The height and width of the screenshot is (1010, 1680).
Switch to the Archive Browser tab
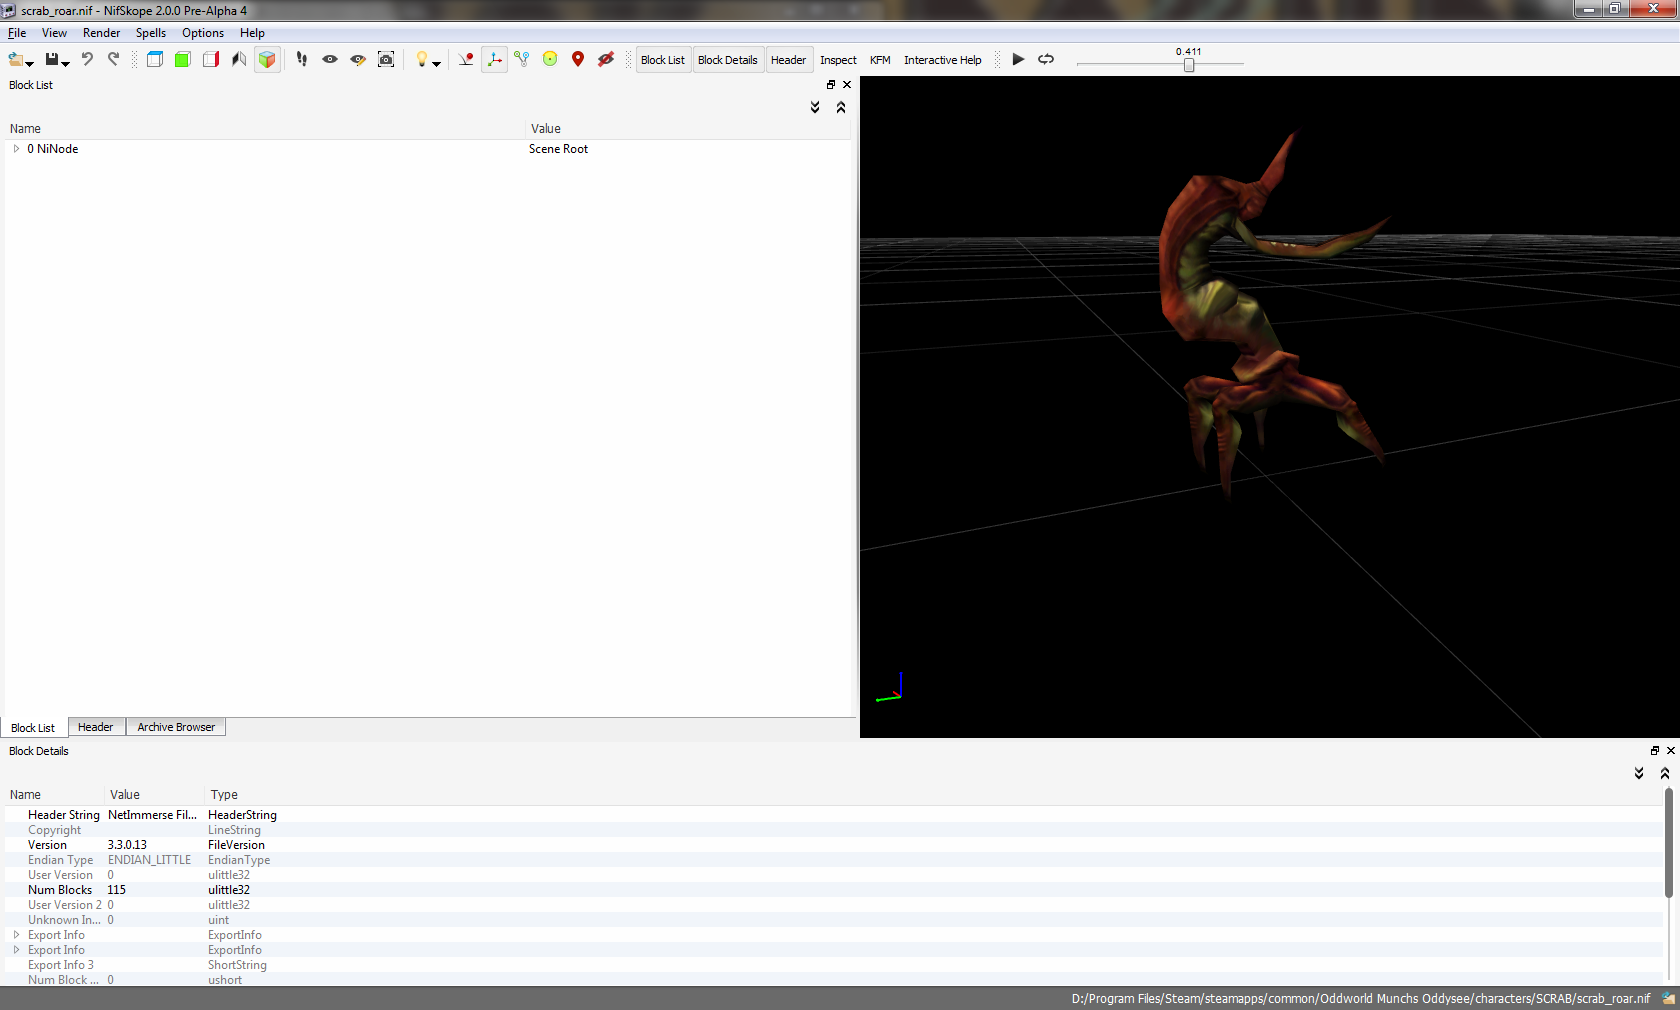176,727
